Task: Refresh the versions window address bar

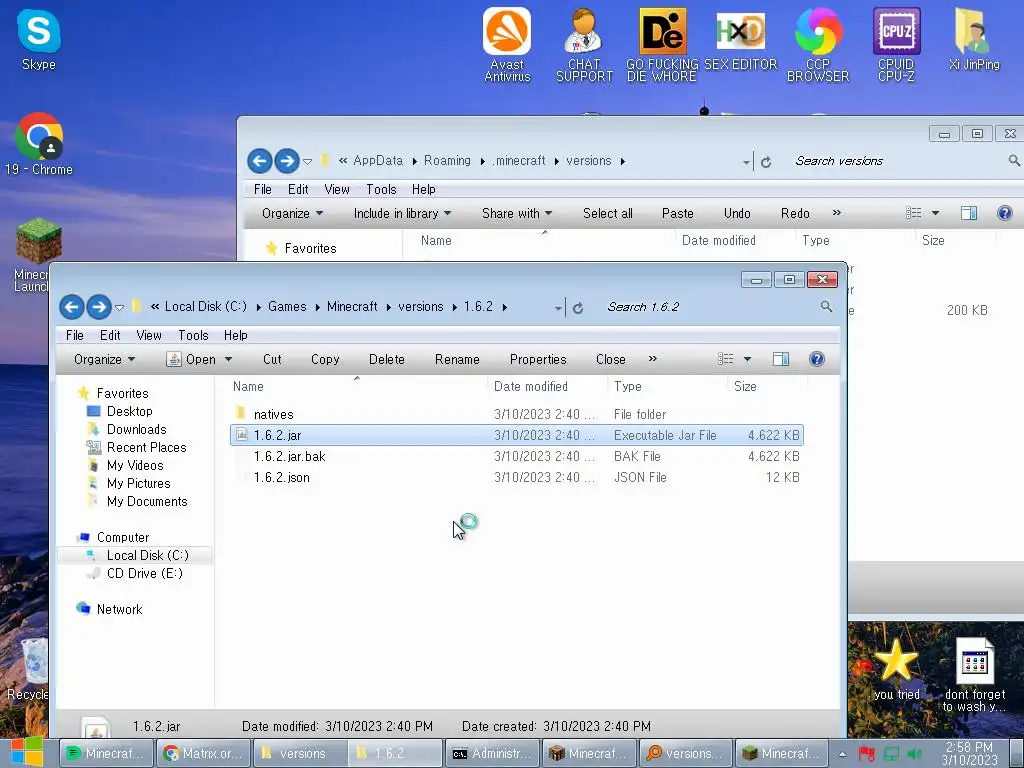Action: [766, 161]
